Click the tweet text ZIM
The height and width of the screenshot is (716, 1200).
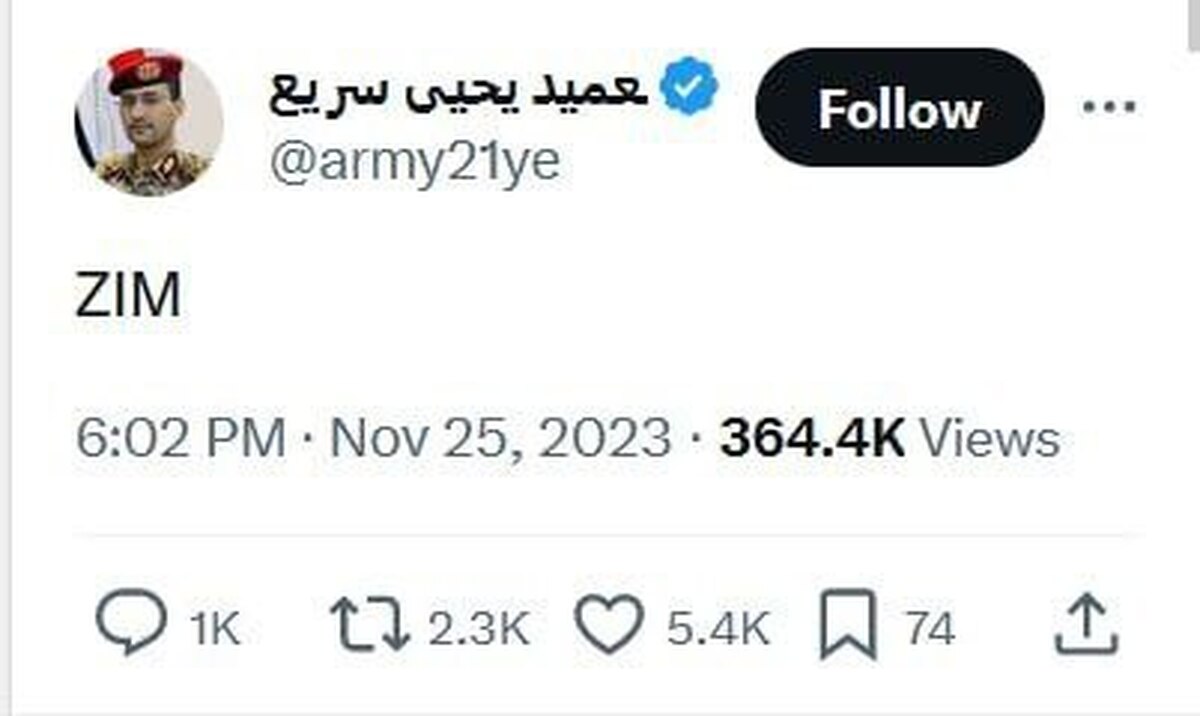(128, 297)
